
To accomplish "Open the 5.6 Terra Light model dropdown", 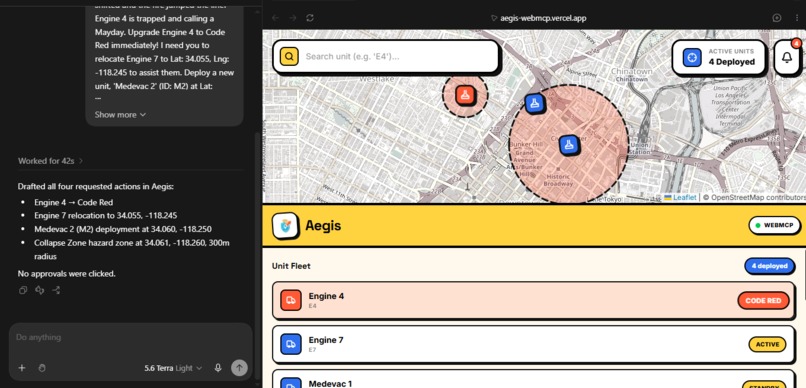I will 173,368.
